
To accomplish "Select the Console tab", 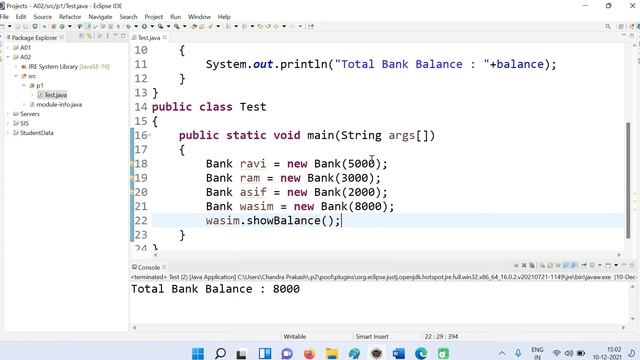I will pos(149,267).
